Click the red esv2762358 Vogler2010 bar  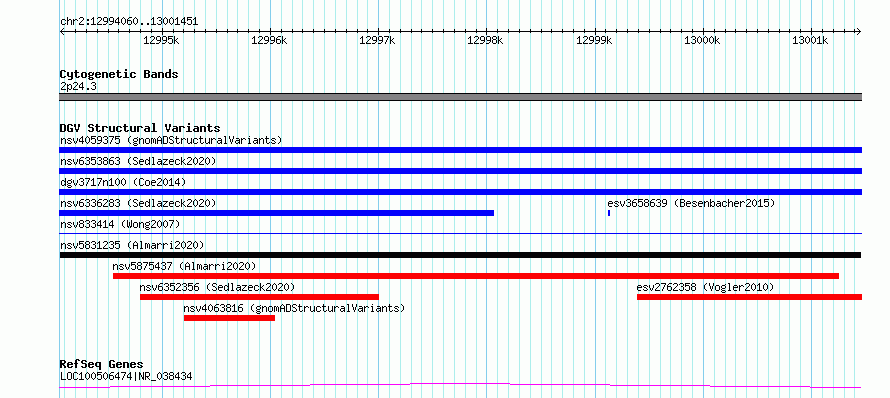click(x=749, y=297)
